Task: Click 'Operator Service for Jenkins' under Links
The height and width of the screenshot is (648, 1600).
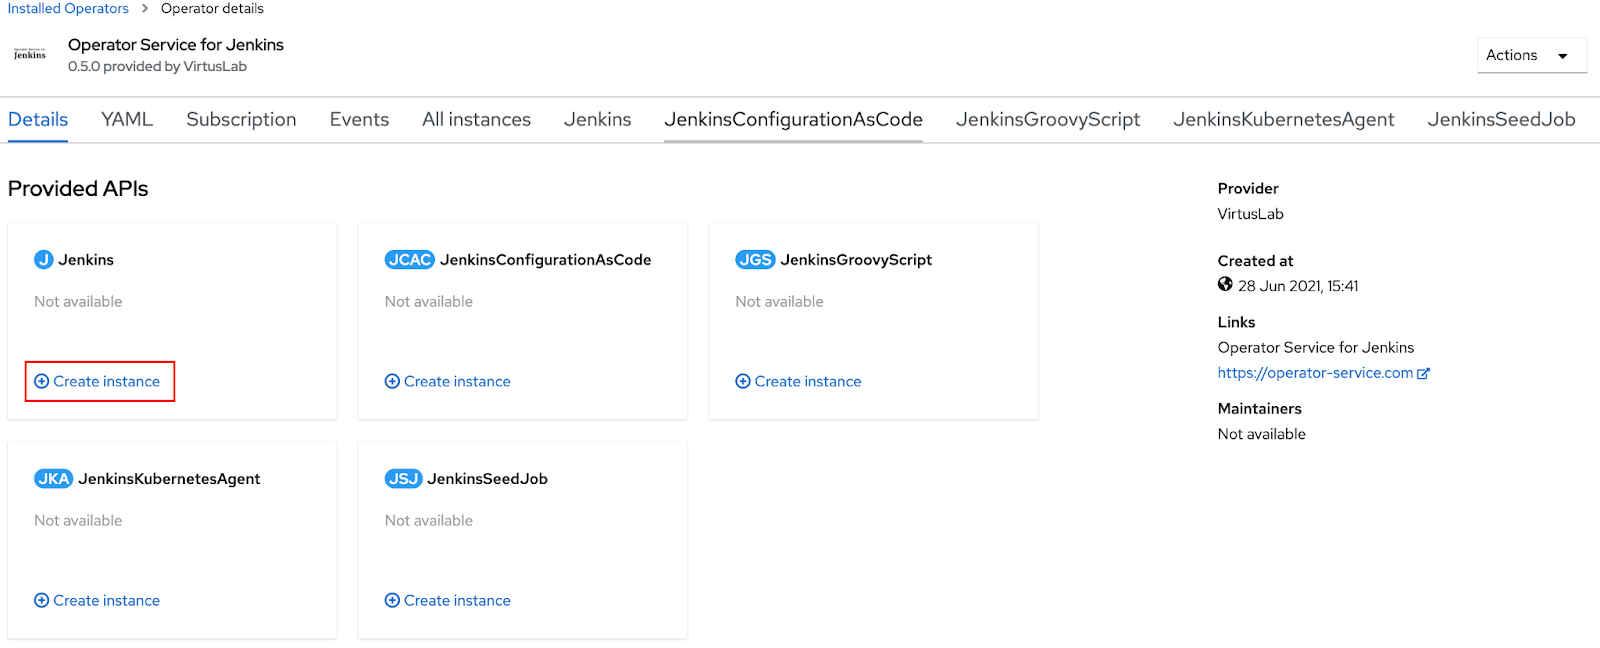Action: (x=1316, y=348)
